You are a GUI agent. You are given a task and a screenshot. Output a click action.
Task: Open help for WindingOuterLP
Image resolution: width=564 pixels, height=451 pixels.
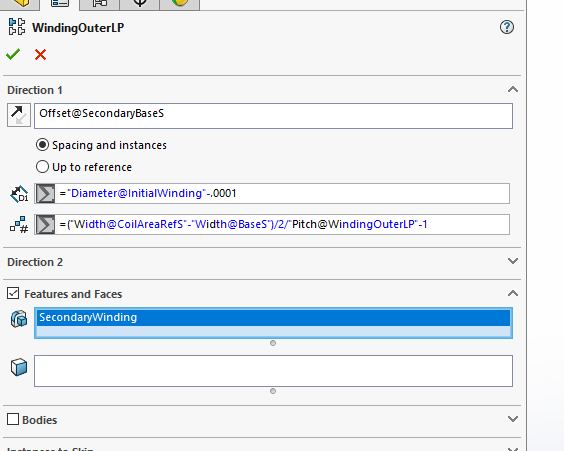507,27
